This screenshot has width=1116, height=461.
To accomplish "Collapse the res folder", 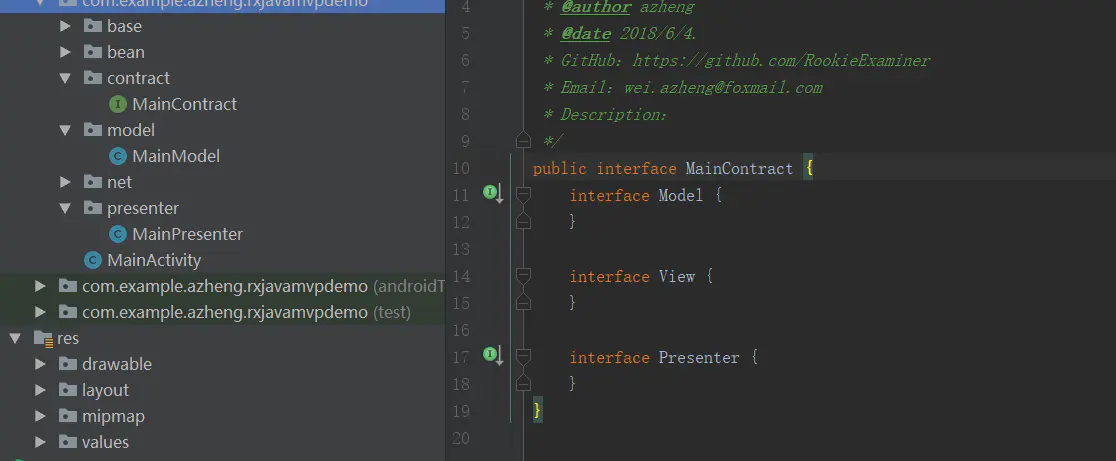I will pyautogui.click(x=15, y=339).
